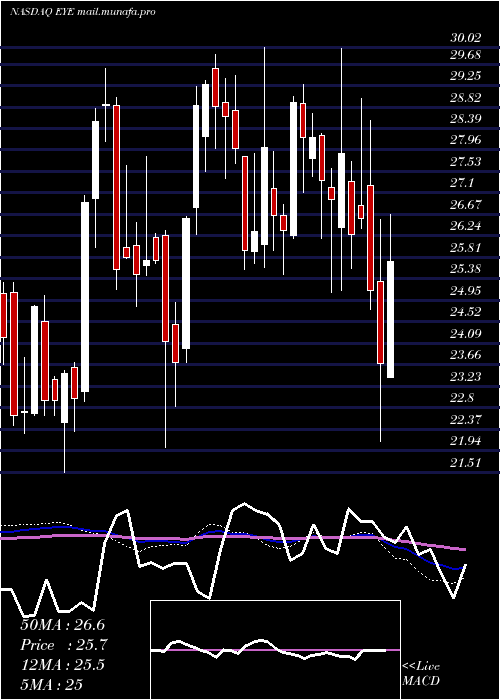500x700 pixels.
Task: Click the 23.23 price label
Action: tap(466, 376)
